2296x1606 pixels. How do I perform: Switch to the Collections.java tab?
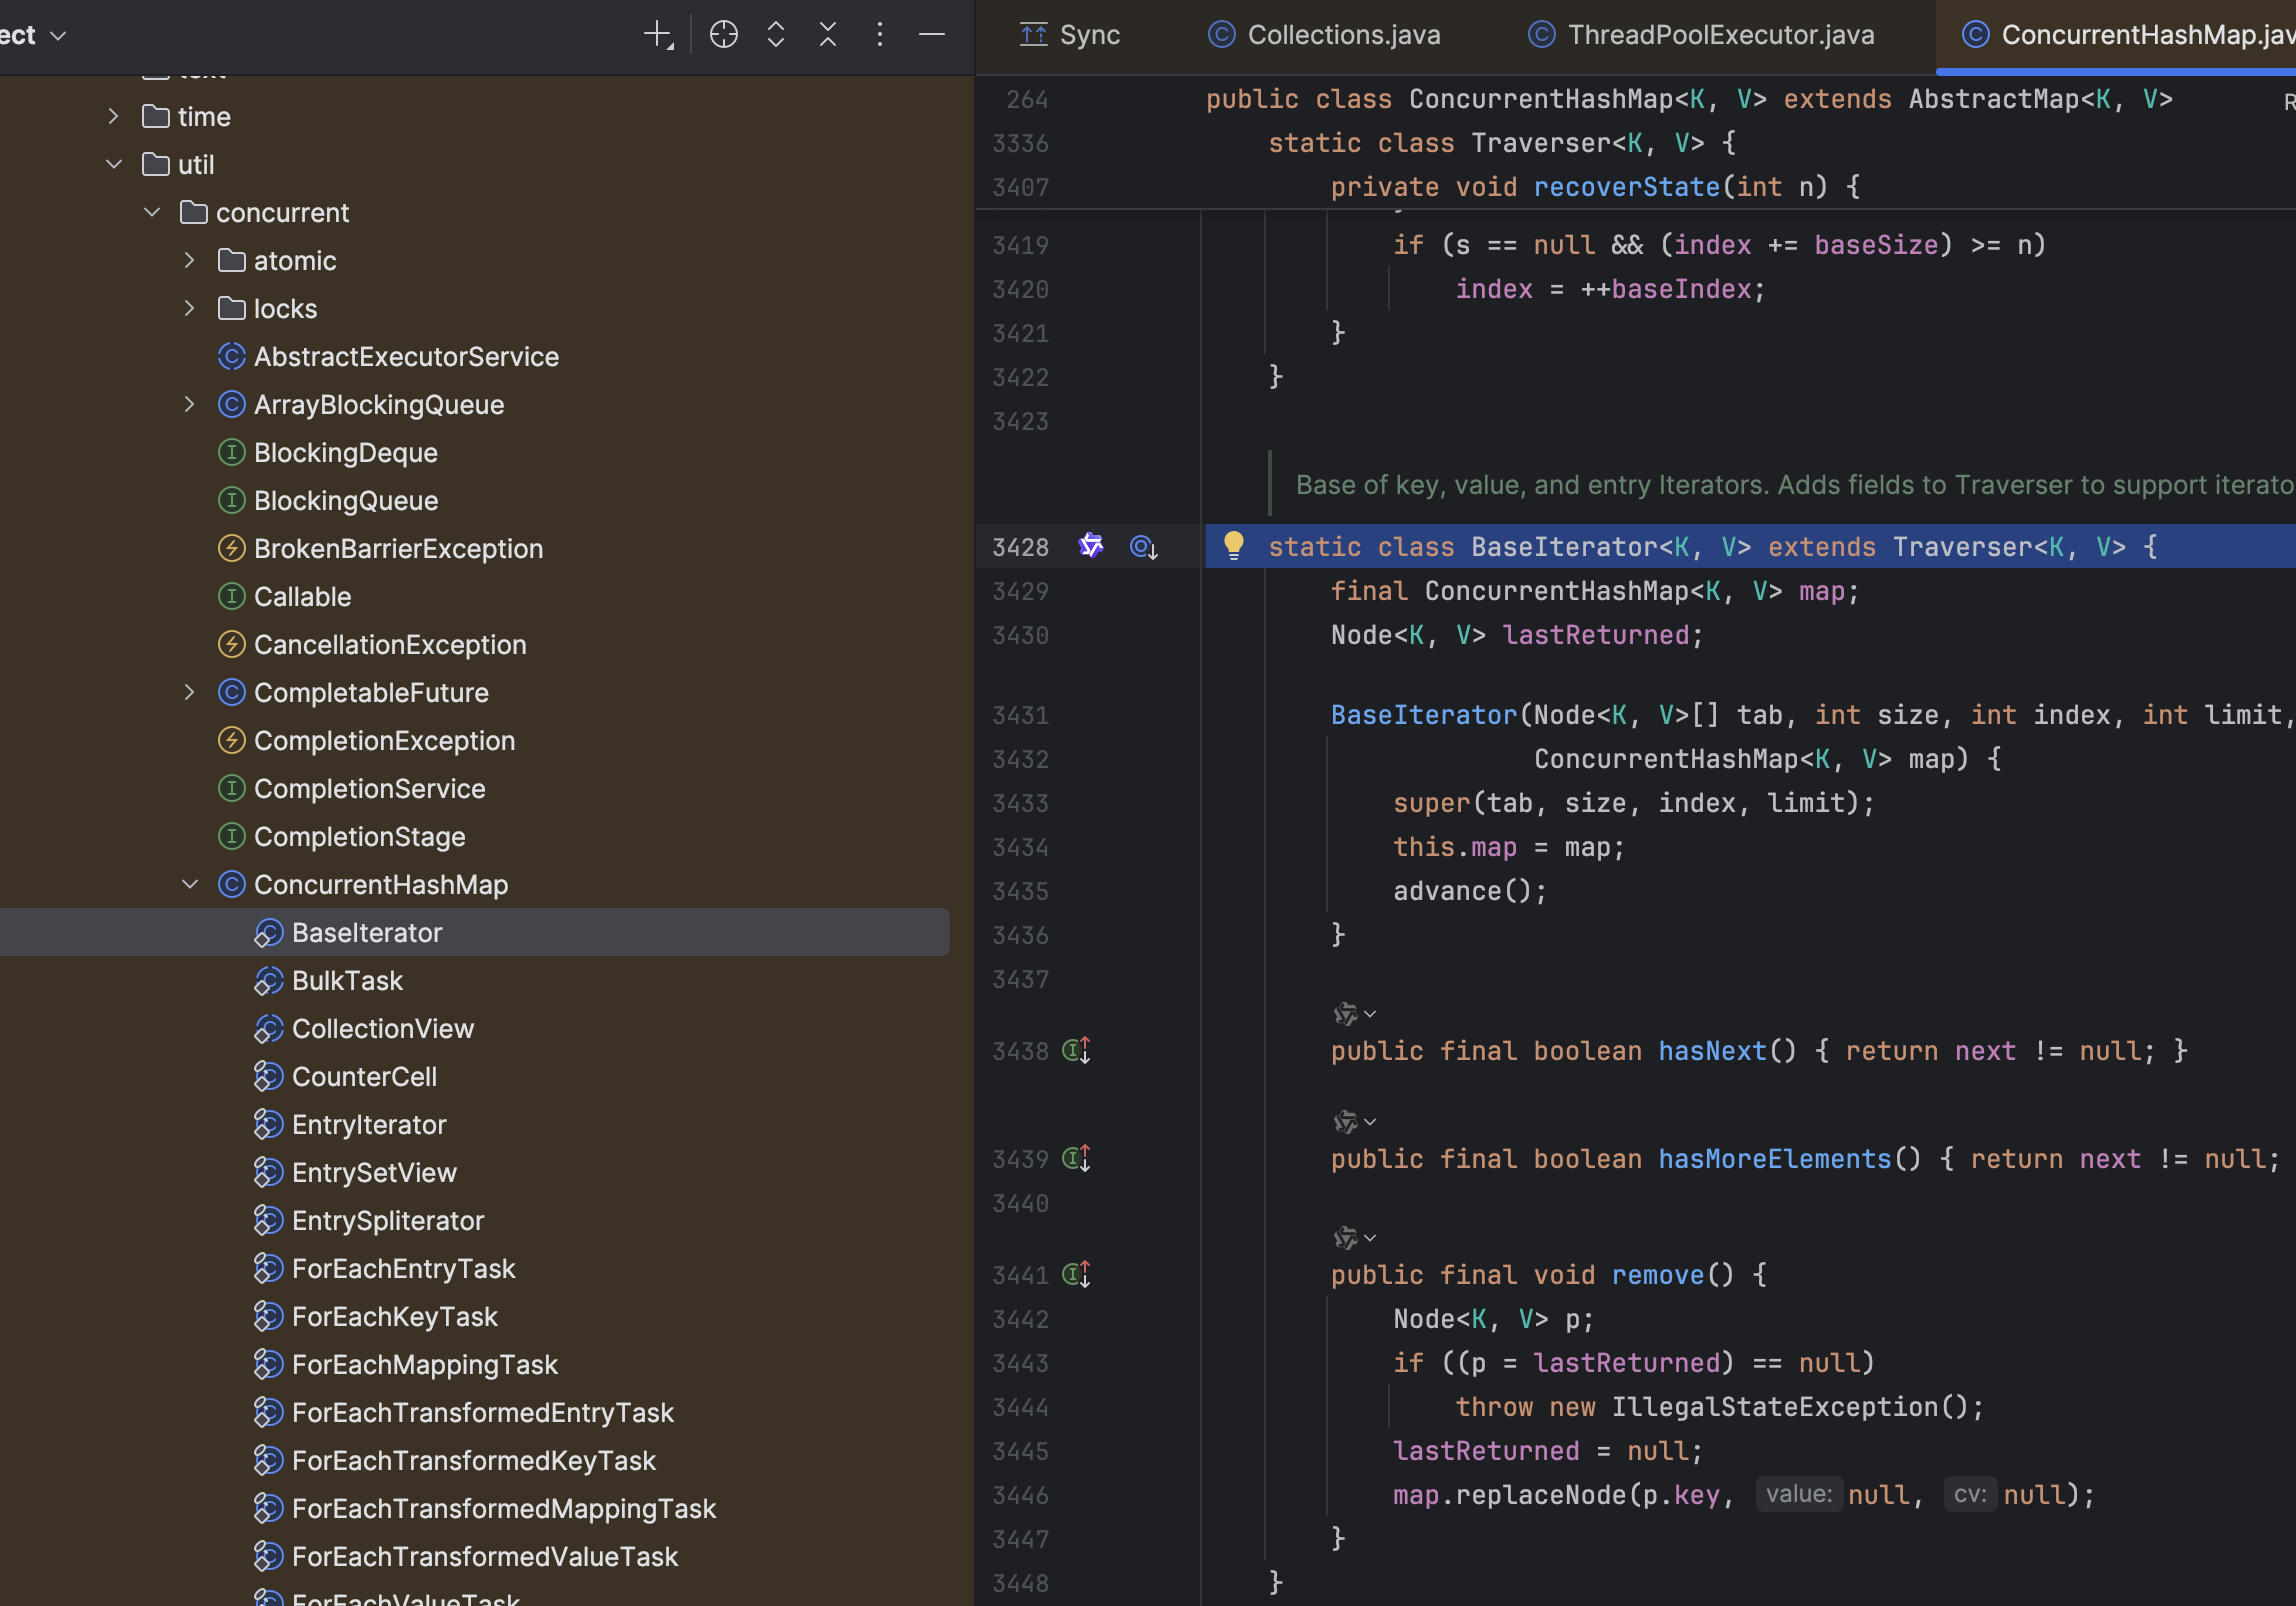[x=1342, y=35]
